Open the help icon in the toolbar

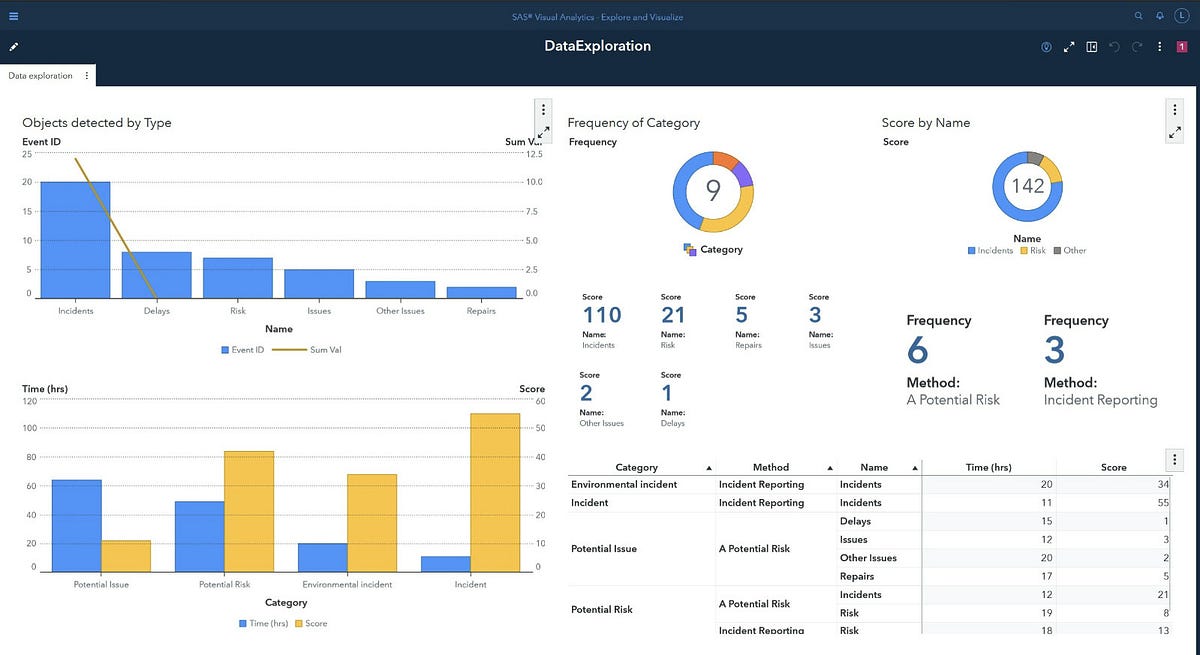(1046, 46)
